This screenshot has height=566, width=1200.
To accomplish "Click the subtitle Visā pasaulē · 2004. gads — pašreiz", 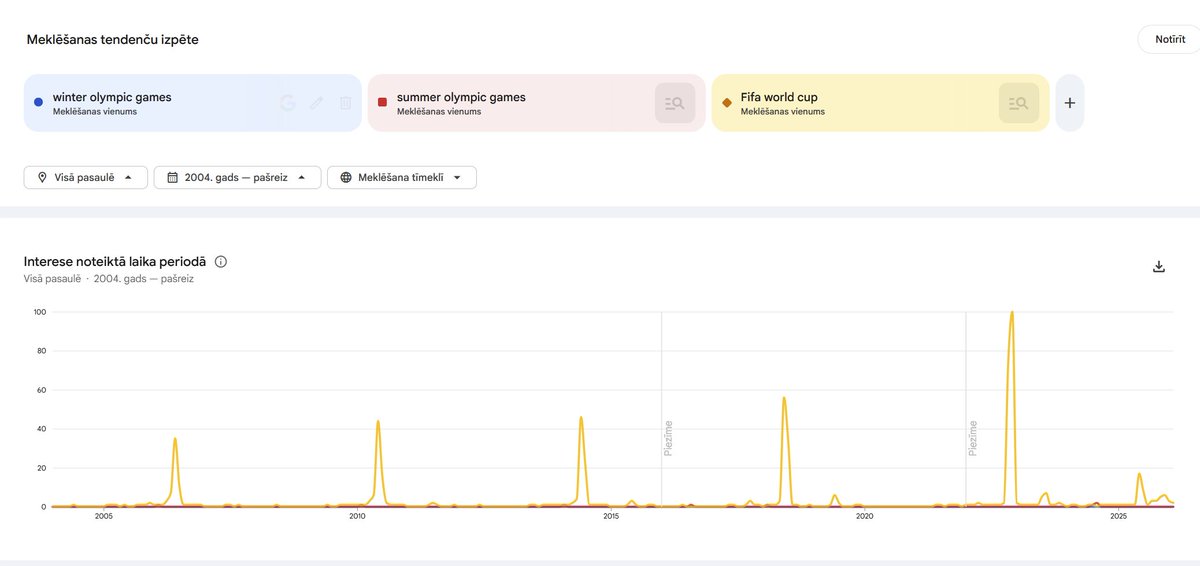I will 109,279.
